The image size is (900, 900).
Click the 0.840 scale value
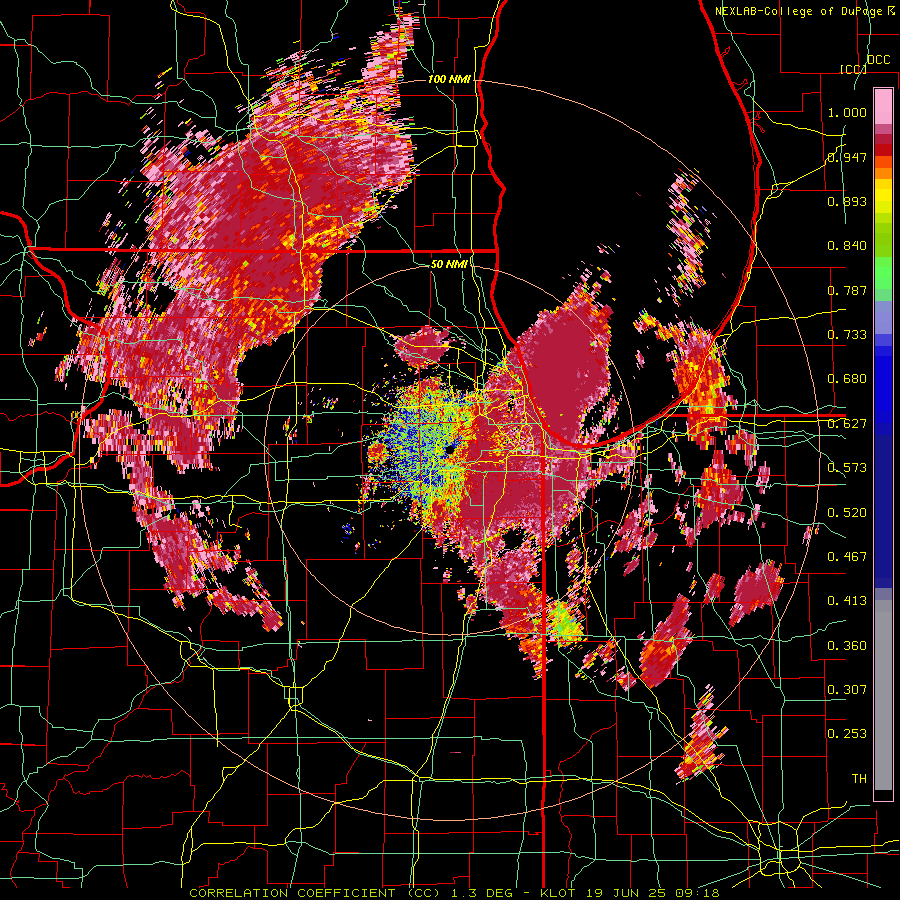(847, 246)
